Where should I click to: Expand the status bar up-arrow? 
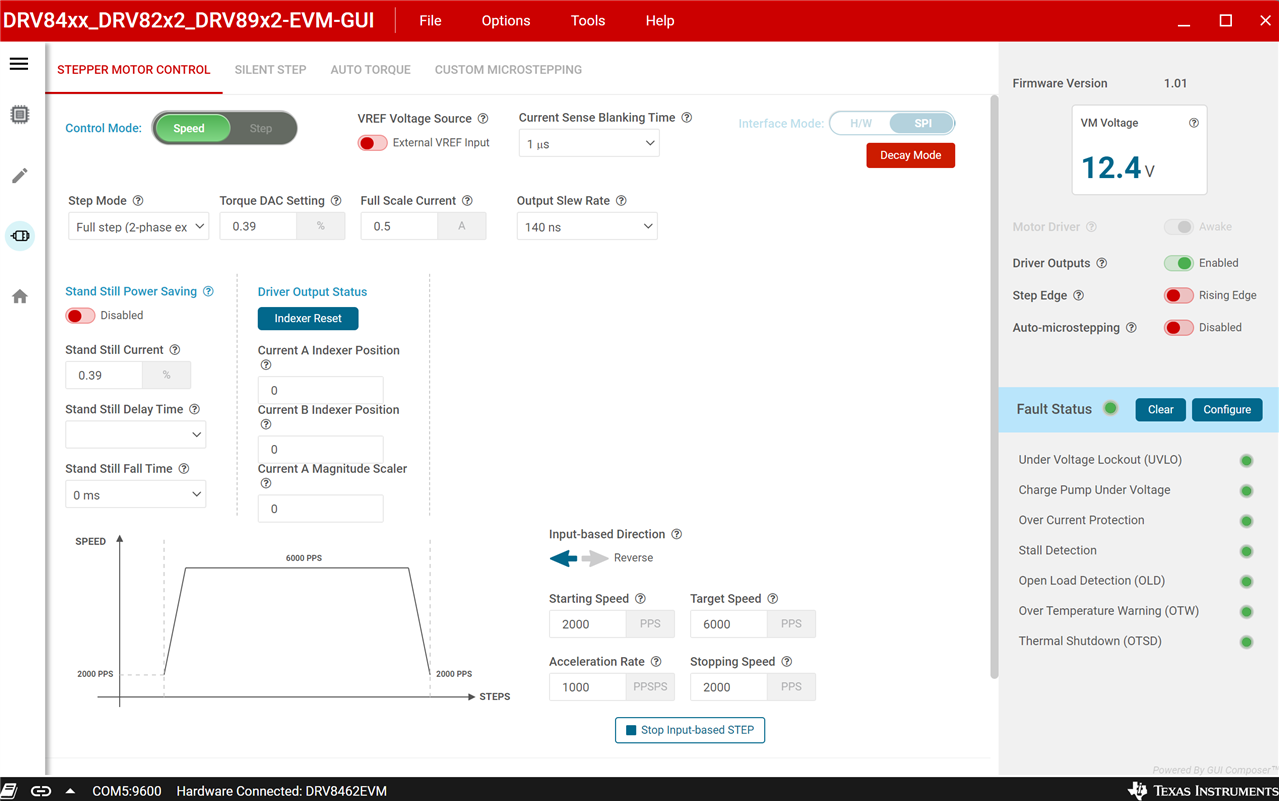[70, 790]
